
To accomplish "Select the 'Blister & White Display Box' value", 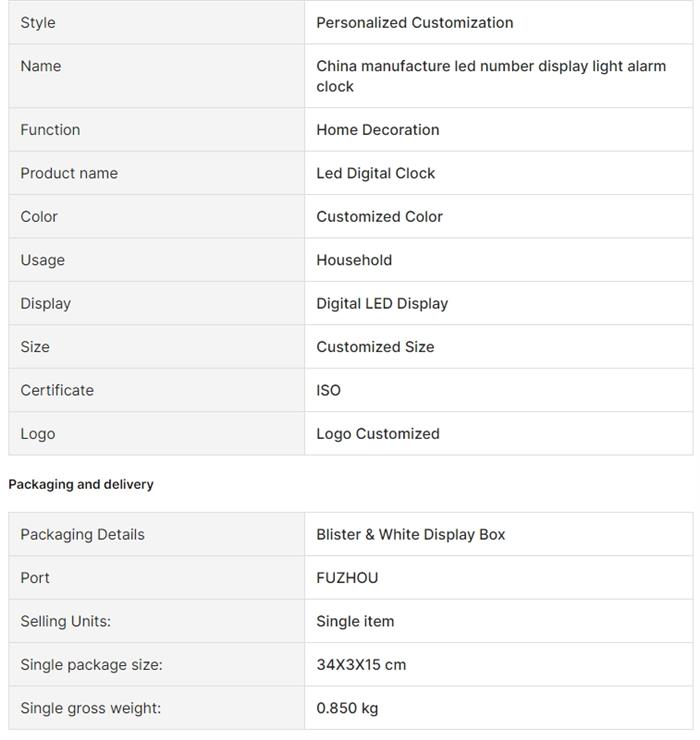I will click(x=410, y=535).
